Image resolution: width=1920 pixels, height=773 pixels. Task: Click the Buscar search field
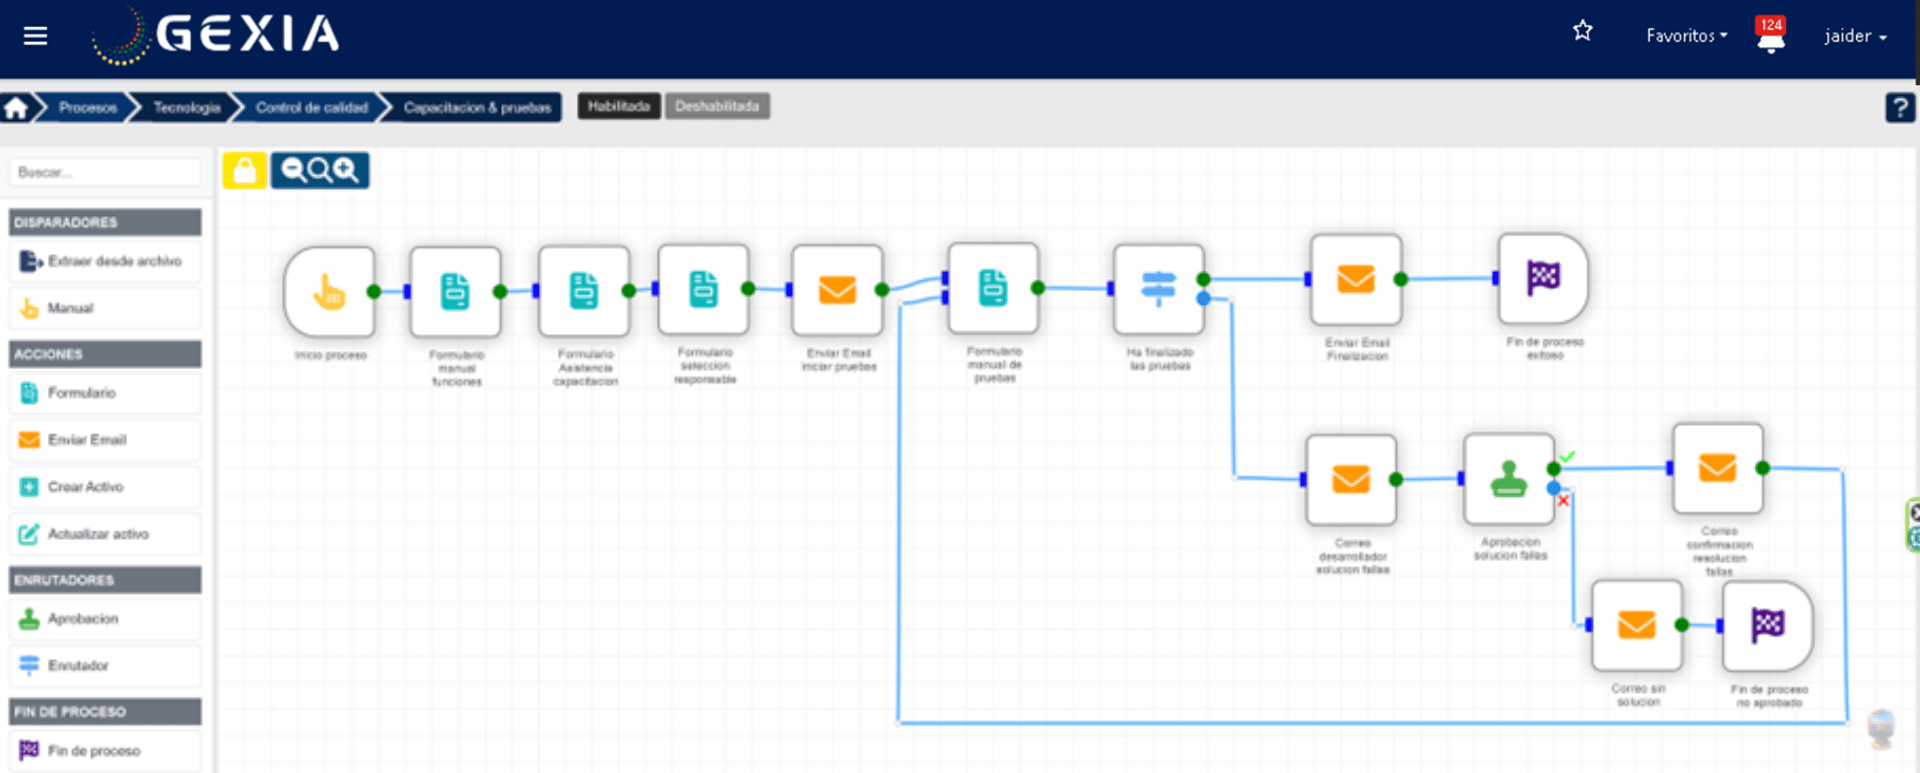[x=105, y=172]
